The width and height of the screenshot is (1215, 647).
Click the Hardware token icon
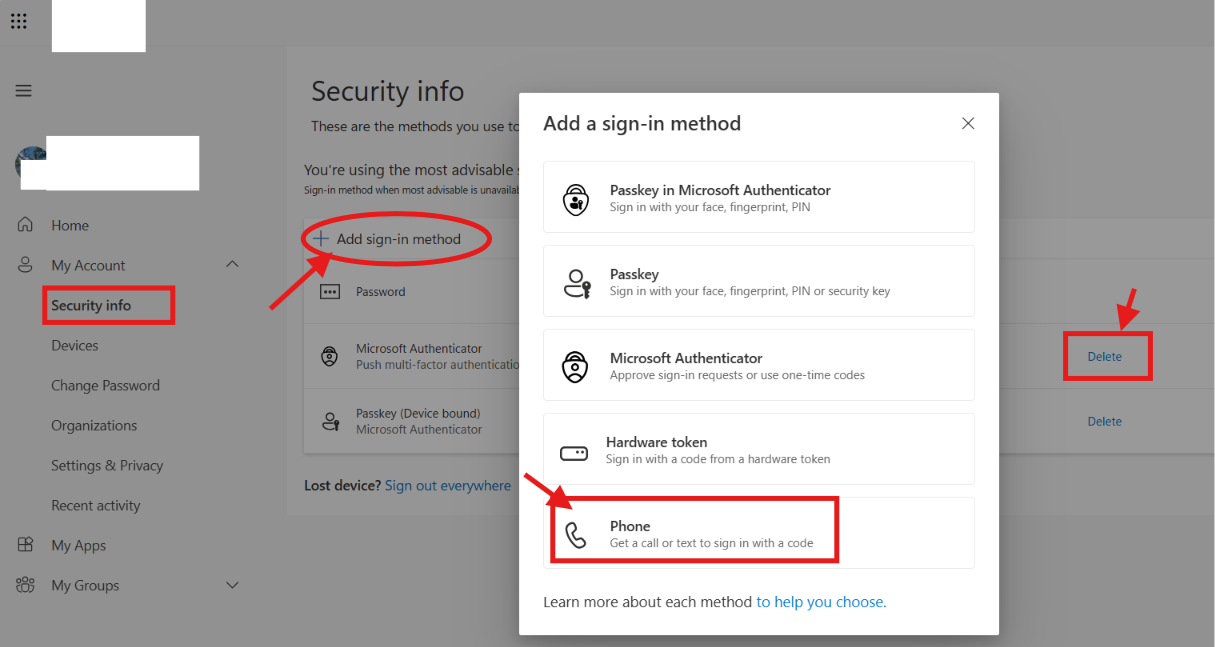[574, 453]
